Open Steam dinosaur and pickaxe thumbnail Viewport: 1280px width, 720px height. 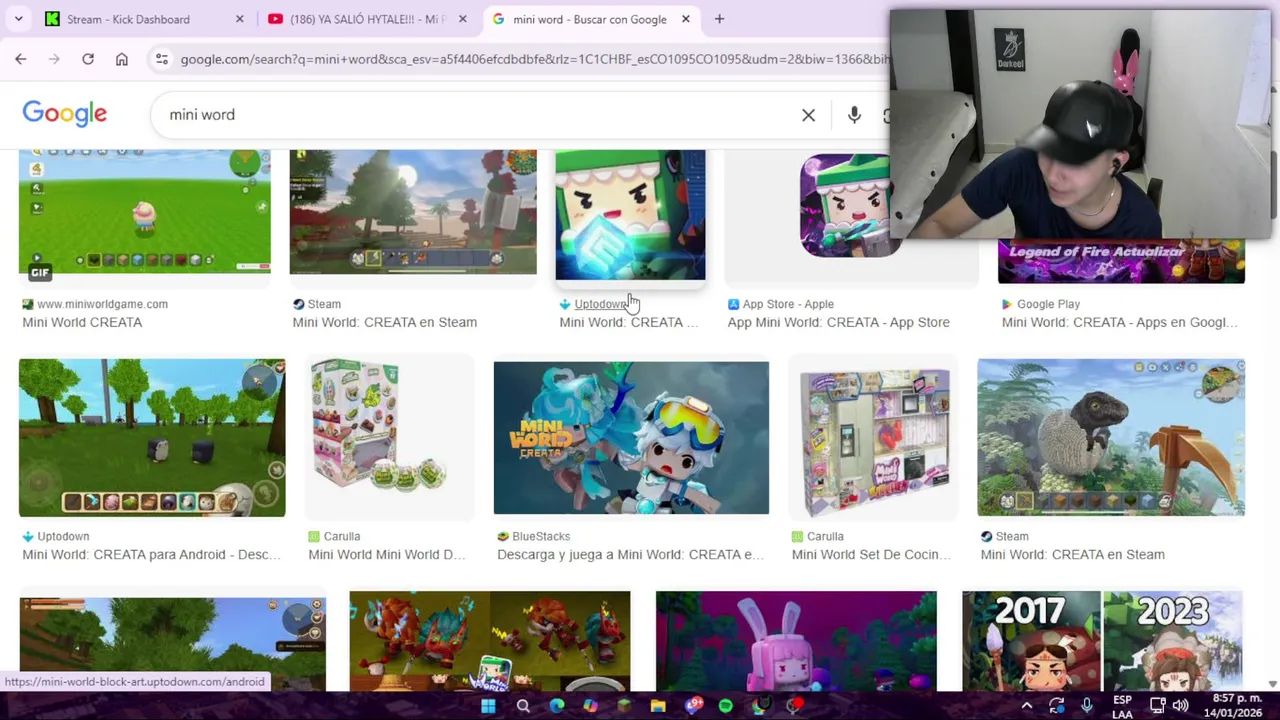[1111, 438]
